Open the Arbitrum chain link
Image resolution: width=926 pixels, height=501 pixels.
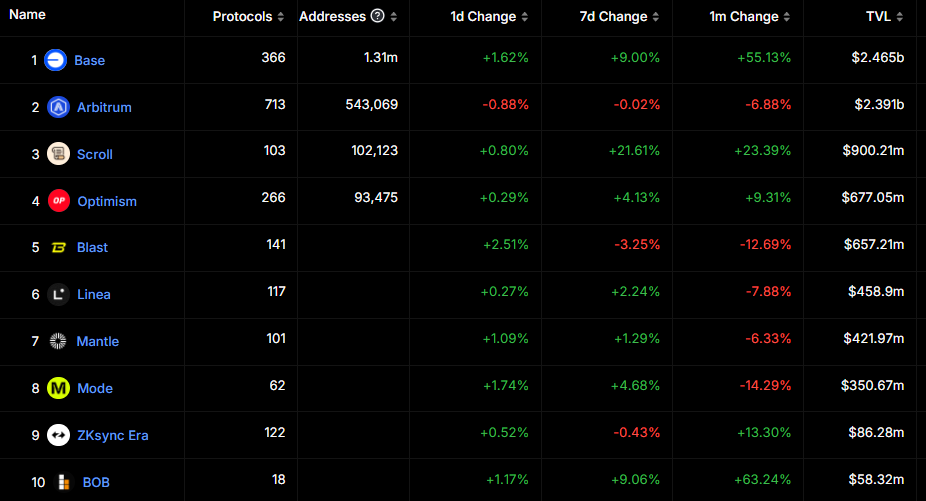[x=104, y=107]
